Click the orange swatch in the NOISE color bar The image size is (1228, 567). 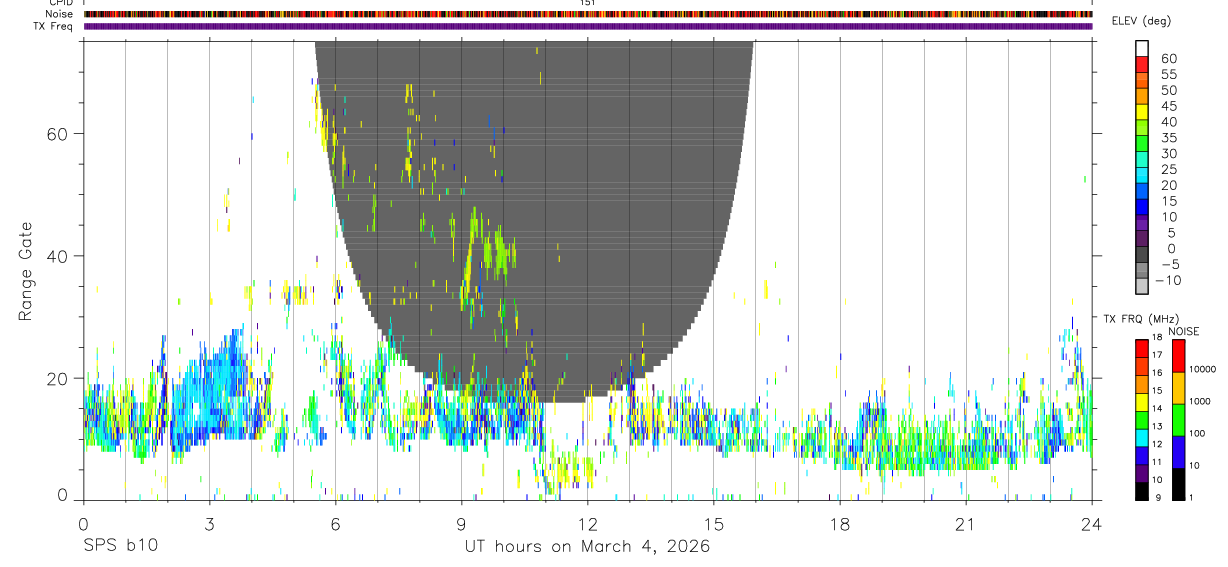[x=1178, y=388]
